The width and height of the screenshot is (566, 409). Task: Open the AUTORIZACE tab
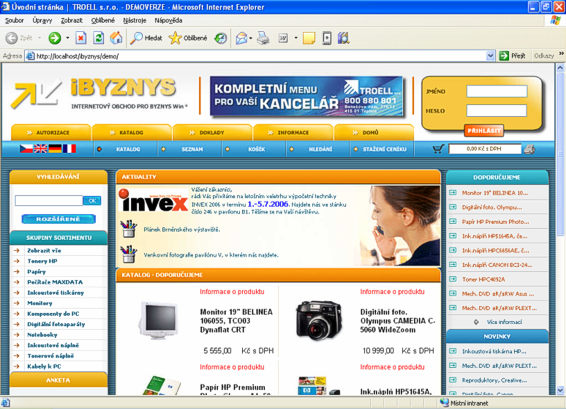click(51, 132)
